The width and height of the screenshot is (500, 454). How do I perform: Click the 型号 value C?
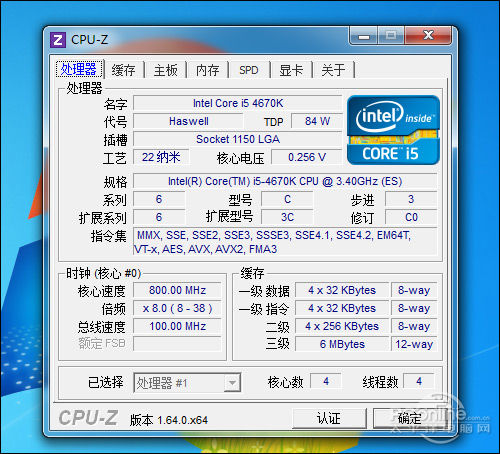tap(287, 199)
